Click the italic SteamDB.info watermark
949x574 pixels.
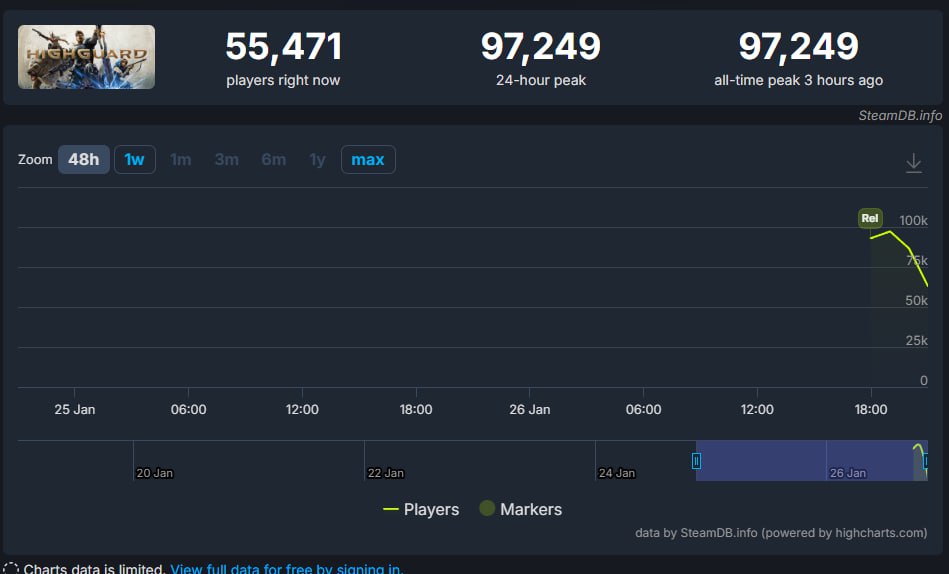pos(899,115)
